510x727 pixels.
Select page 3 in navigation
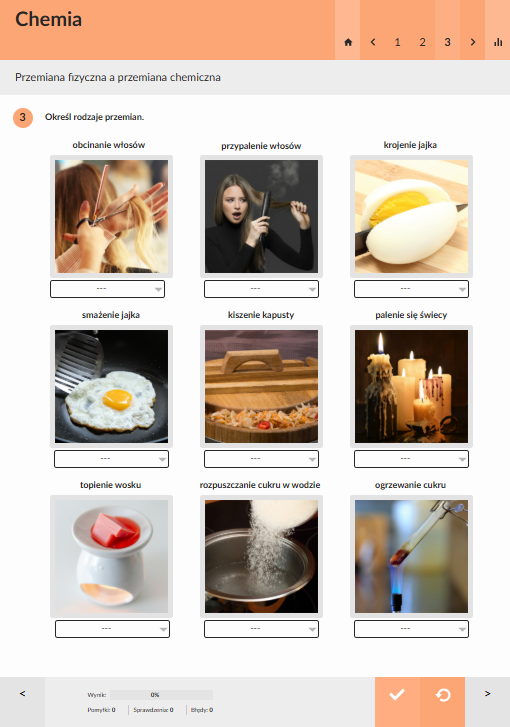pos(447,42)
